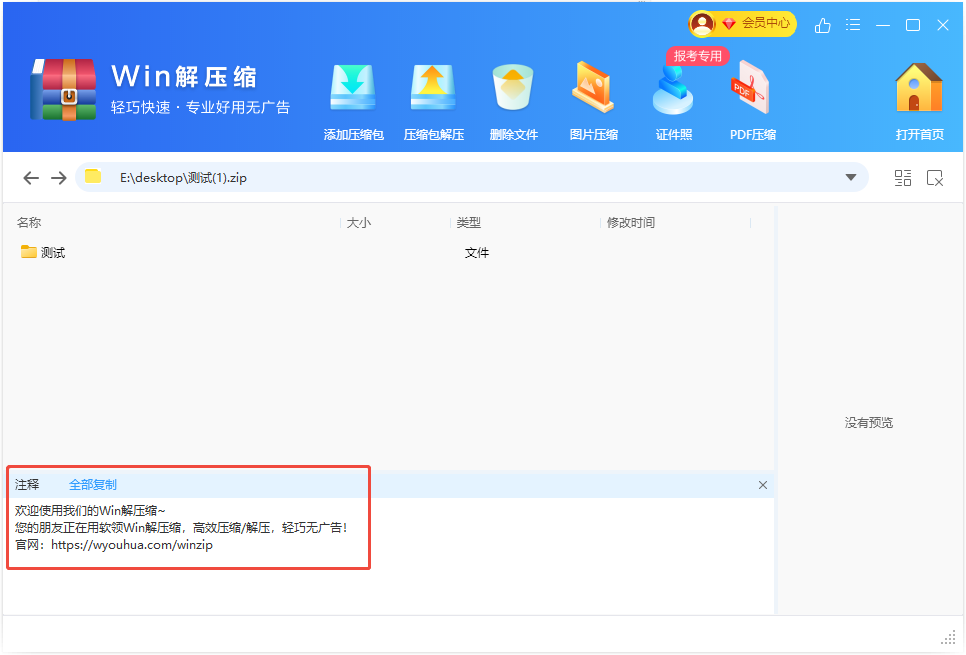Navigate forward with the right arrow
Screen dimensions: 966x655
tap(59, 178)
